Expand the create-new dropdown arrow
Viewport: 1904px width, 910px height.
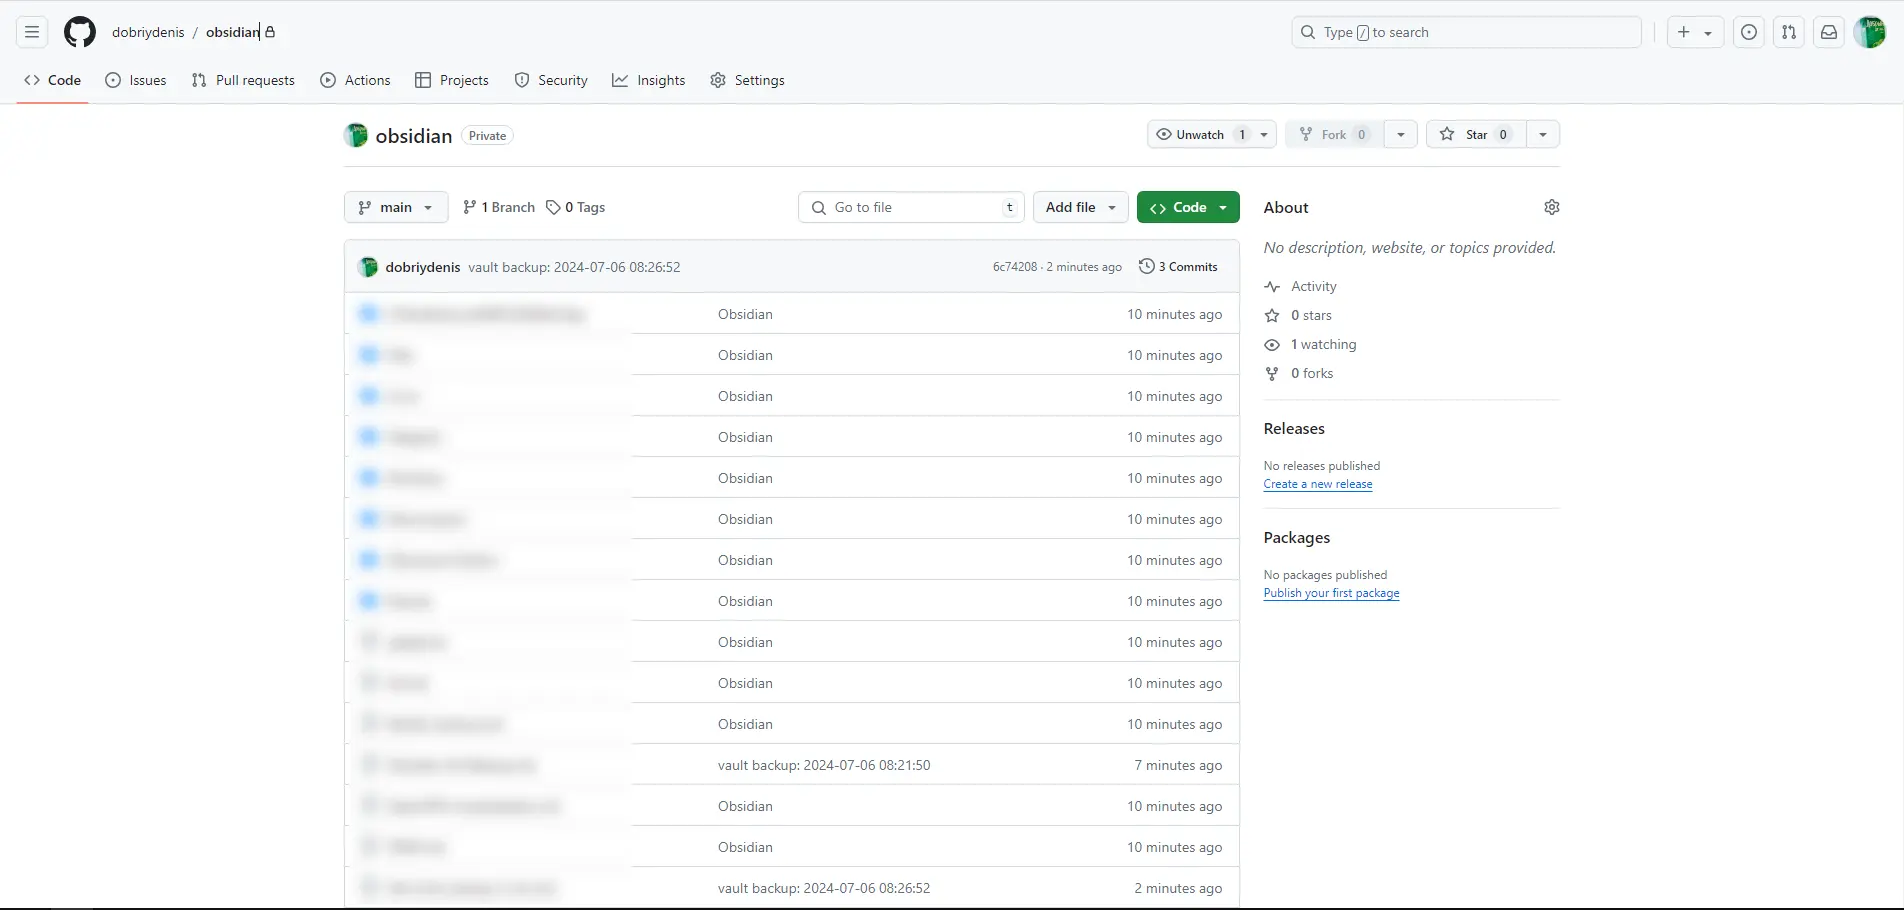(1708, 33)
